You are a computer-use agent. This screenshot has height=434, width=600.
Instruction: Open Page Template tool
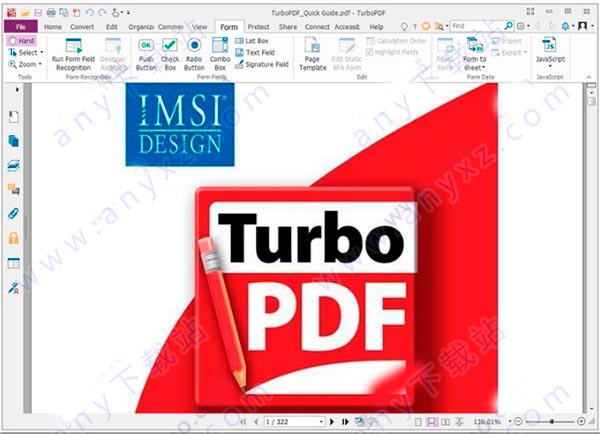(313, 54)
